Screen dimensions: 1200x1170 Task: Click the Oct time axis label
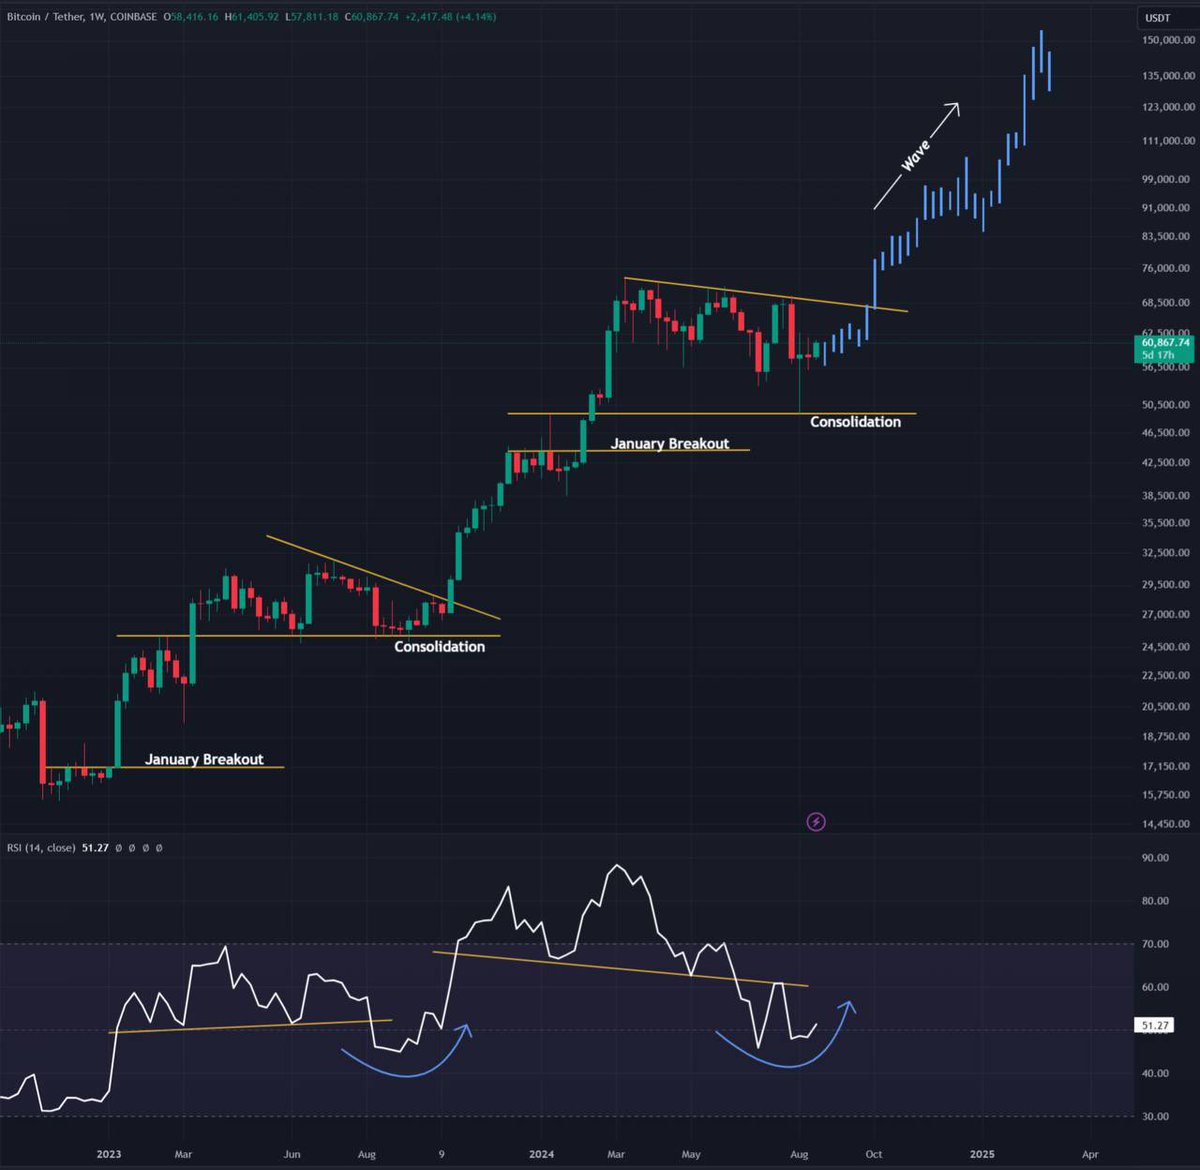pos(874,1154)
